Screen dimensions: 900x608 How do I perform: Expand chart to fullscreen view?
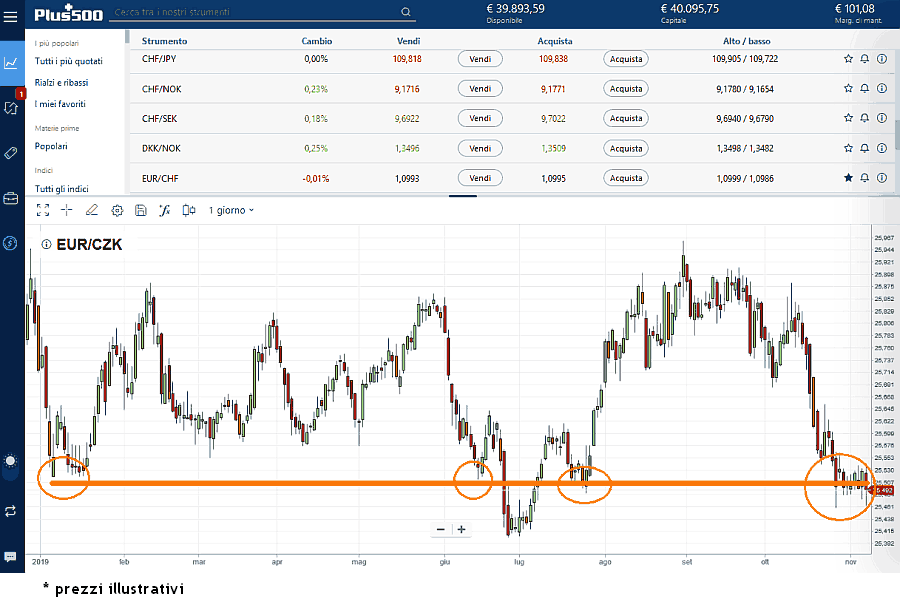tap(42, 211)
